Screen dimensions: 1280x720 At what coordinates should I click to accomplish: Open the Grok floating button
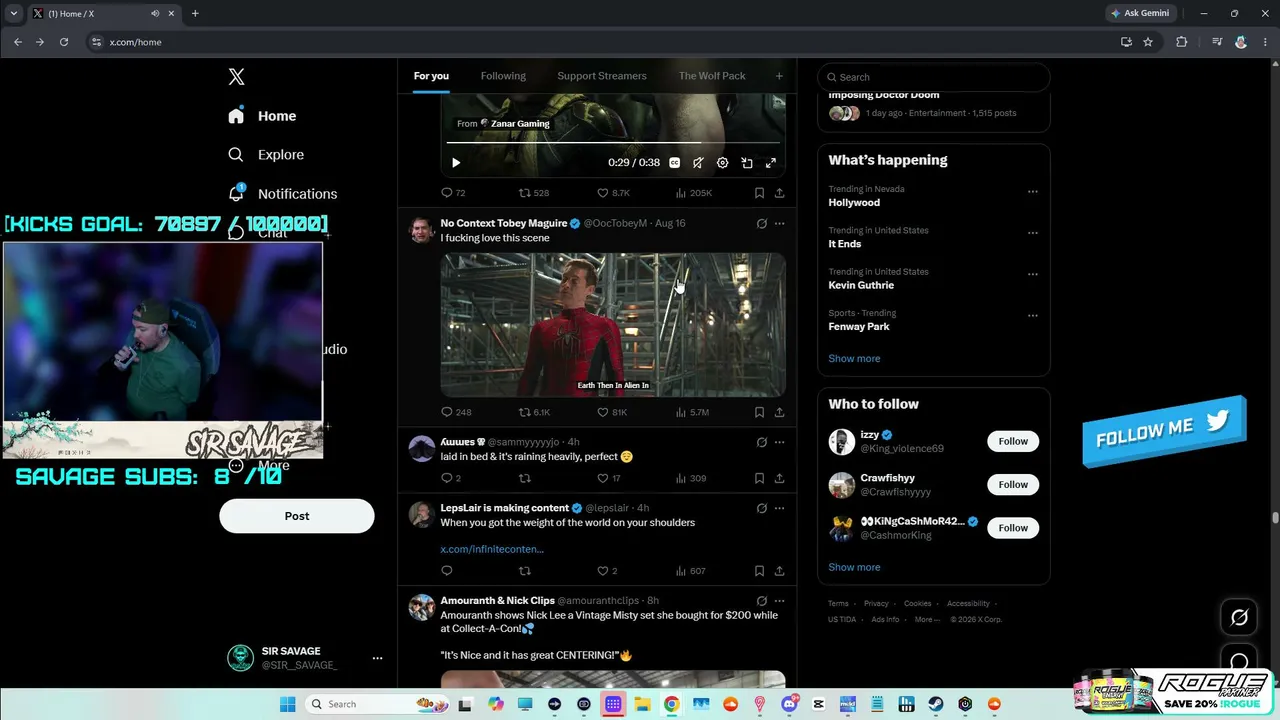(x=1239, y=618)
